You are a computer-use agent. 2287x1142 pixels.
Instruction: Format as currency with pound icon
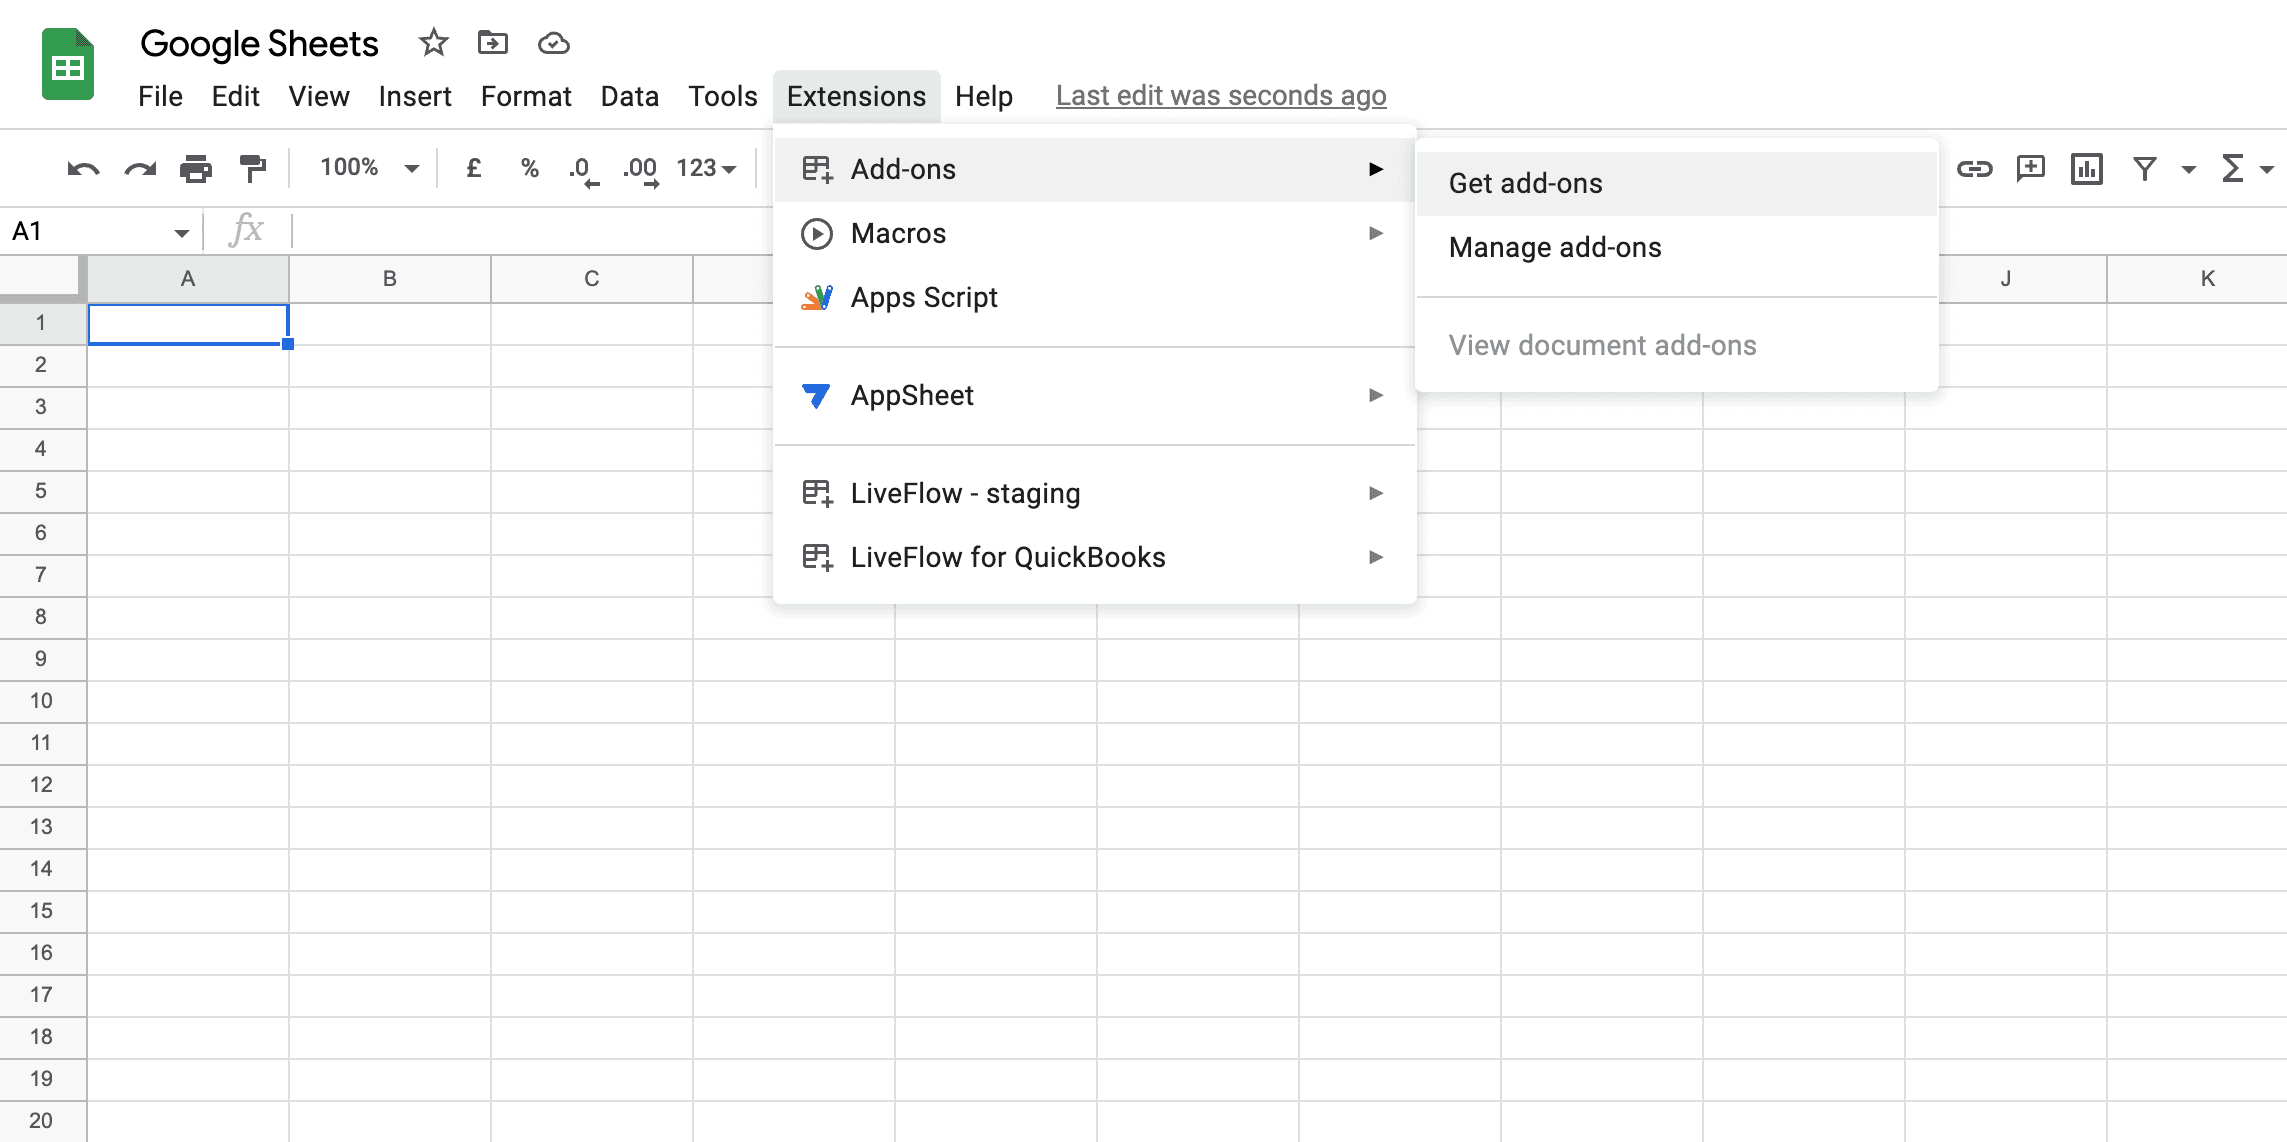(474, 168)
